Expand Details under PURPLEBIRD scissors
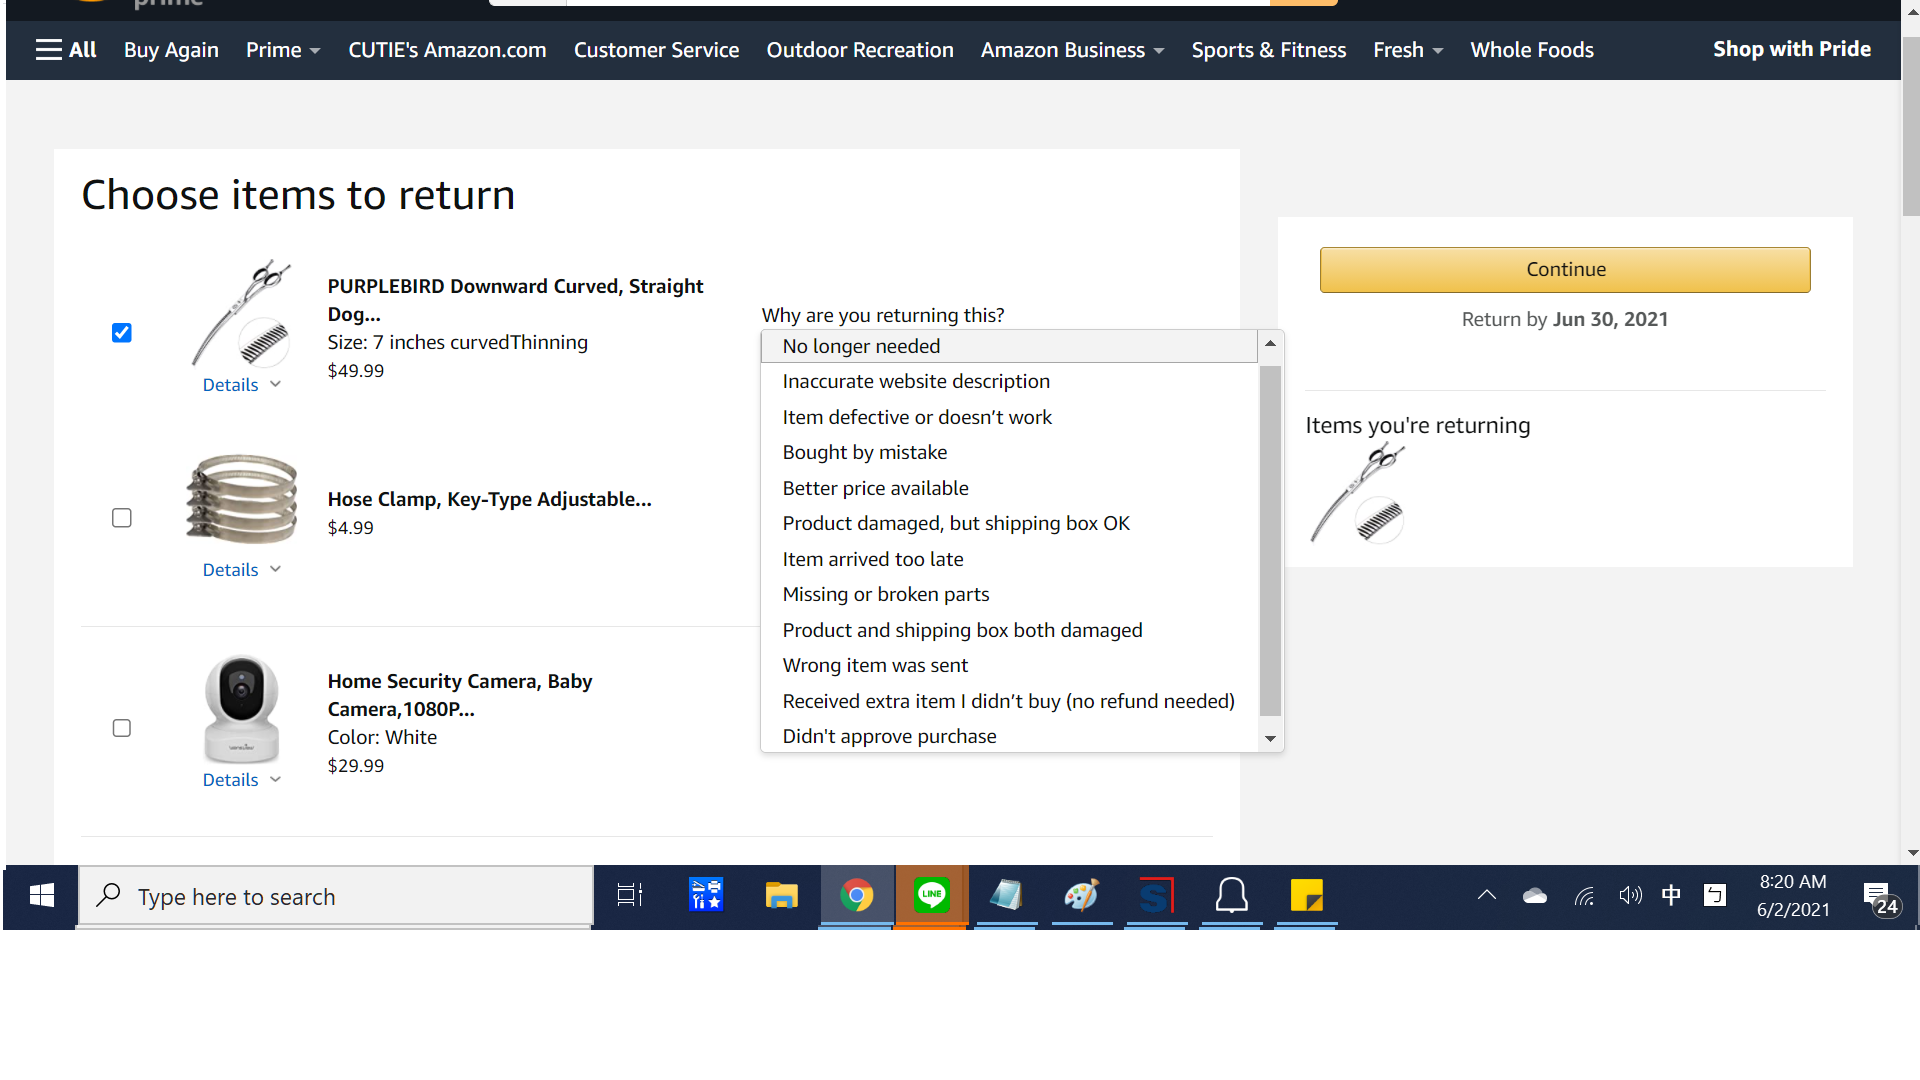This screenshot has height=1080, width=1920. point(241,385)
